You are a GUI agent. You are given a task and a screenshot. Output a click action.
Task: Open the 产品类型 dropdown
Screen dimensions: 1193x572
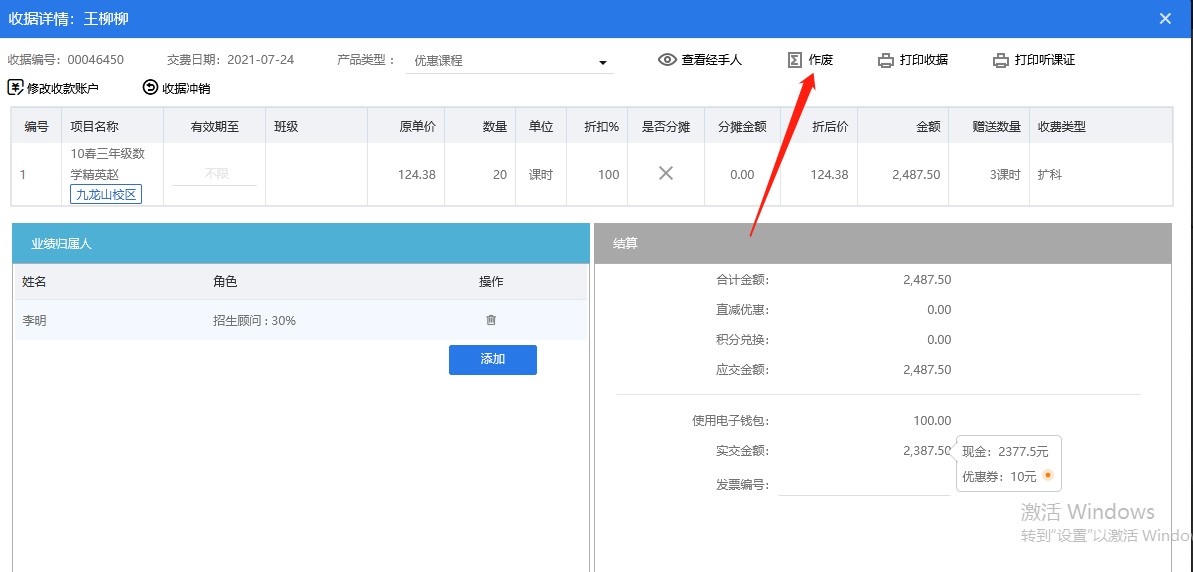point(510,61)
